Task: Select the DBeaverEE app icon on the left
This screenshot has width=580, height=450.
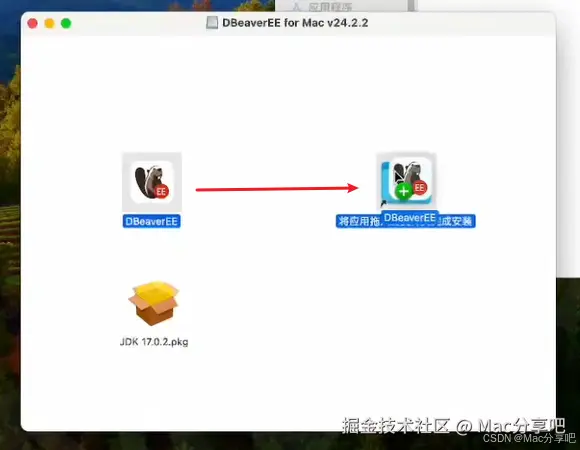Action: coord(152,182)
